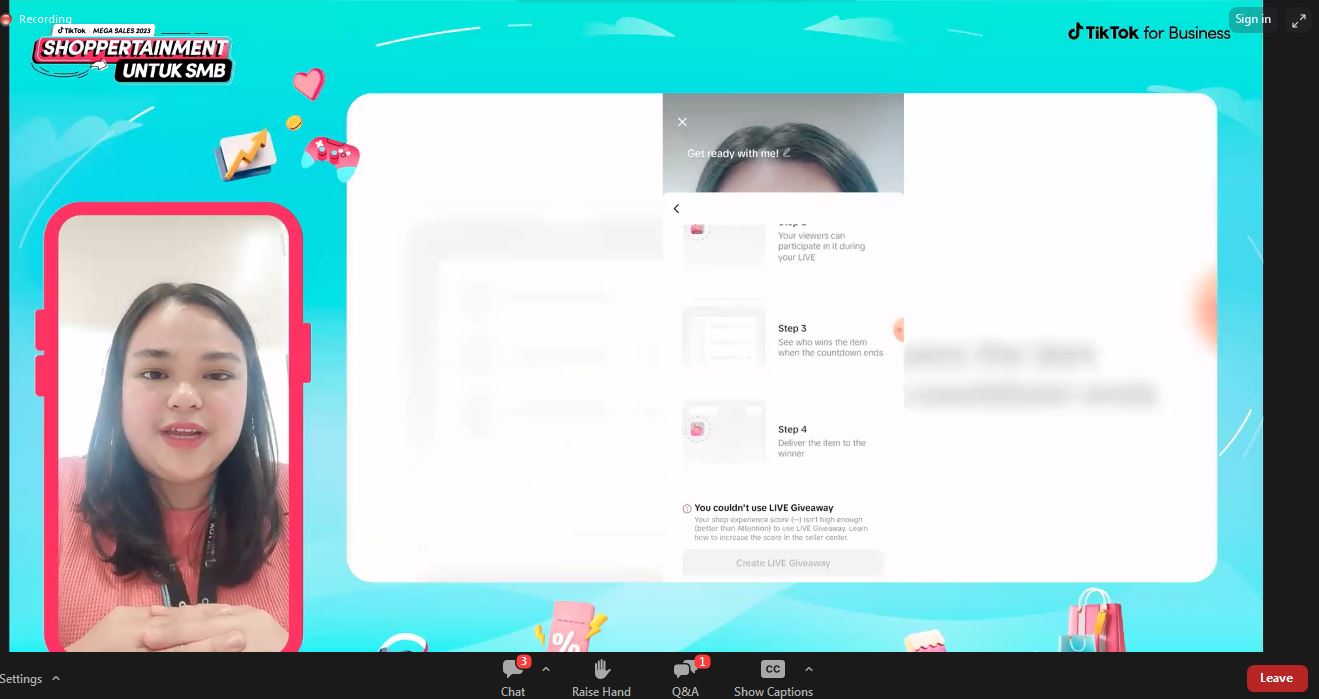Click 'Deliver the item to the winner' text
Viewport: 1319px width, 699px height.
click(x=822, y=448)
